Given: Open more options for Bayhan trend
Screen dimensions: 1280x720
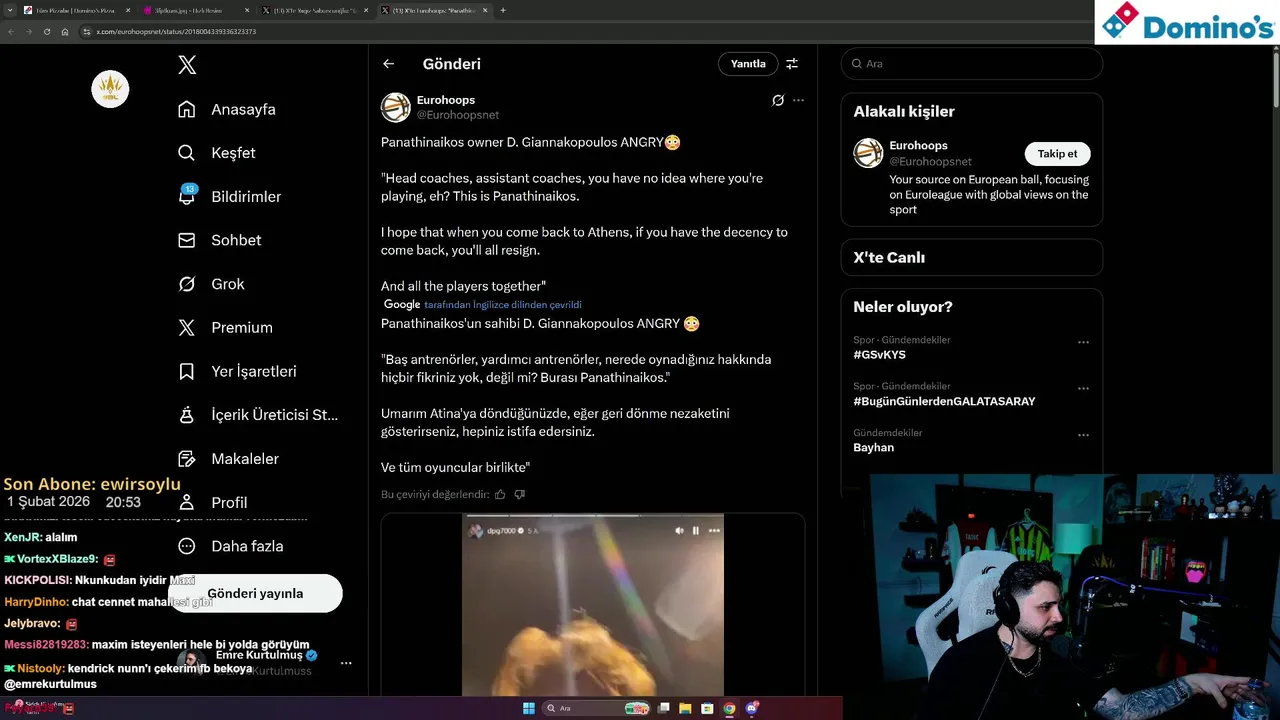Looking at the screenshot, I should (x=1083, y=435).
